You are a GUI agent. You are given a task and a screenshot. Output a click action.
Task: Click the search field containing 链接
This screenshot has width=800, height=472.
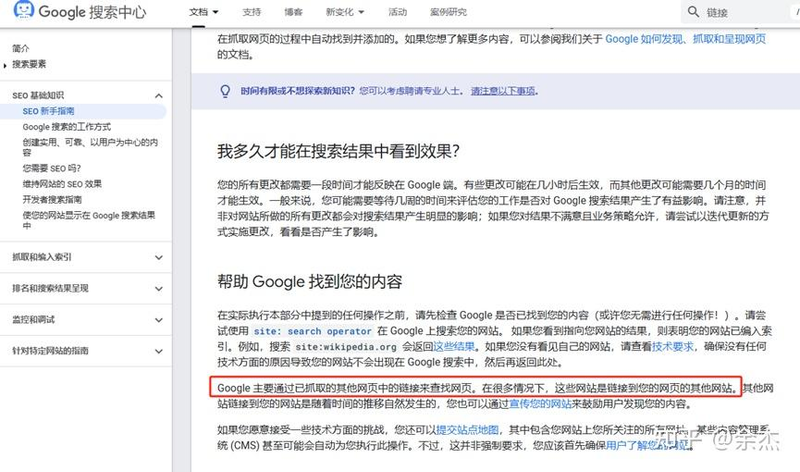click(x=740, y=12)
